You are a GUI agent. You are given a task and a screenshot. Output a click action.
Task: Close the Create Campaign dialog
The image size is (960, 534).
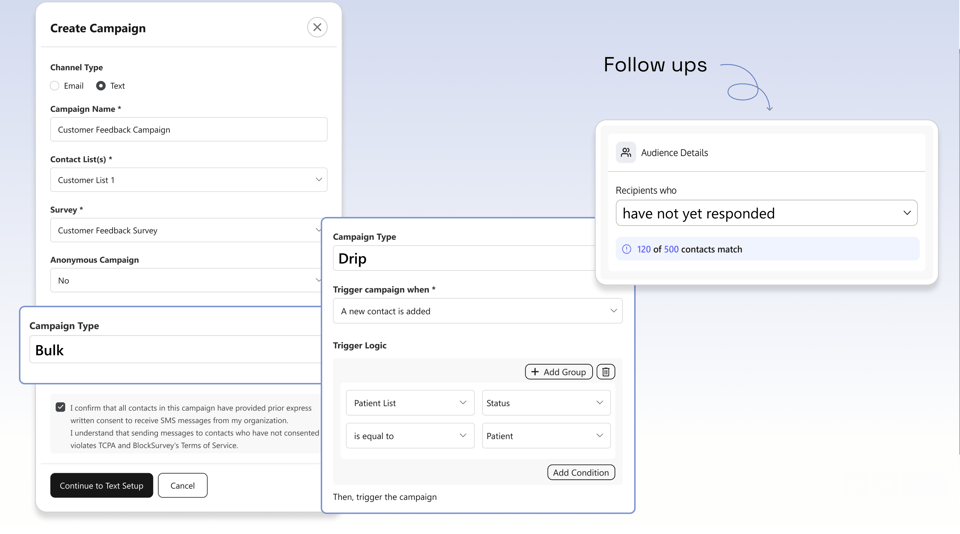[x=317, y=27]
